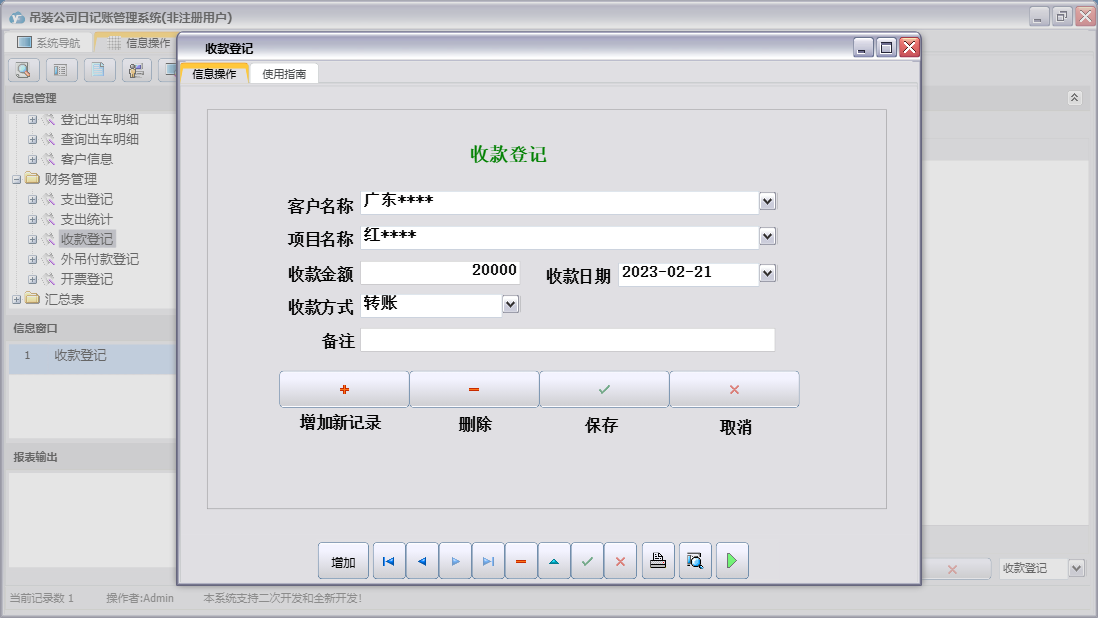This screenshot has height=618, width=1098.
Task: Select the magnifier search icon in the left toolbar
Action: 22,69
